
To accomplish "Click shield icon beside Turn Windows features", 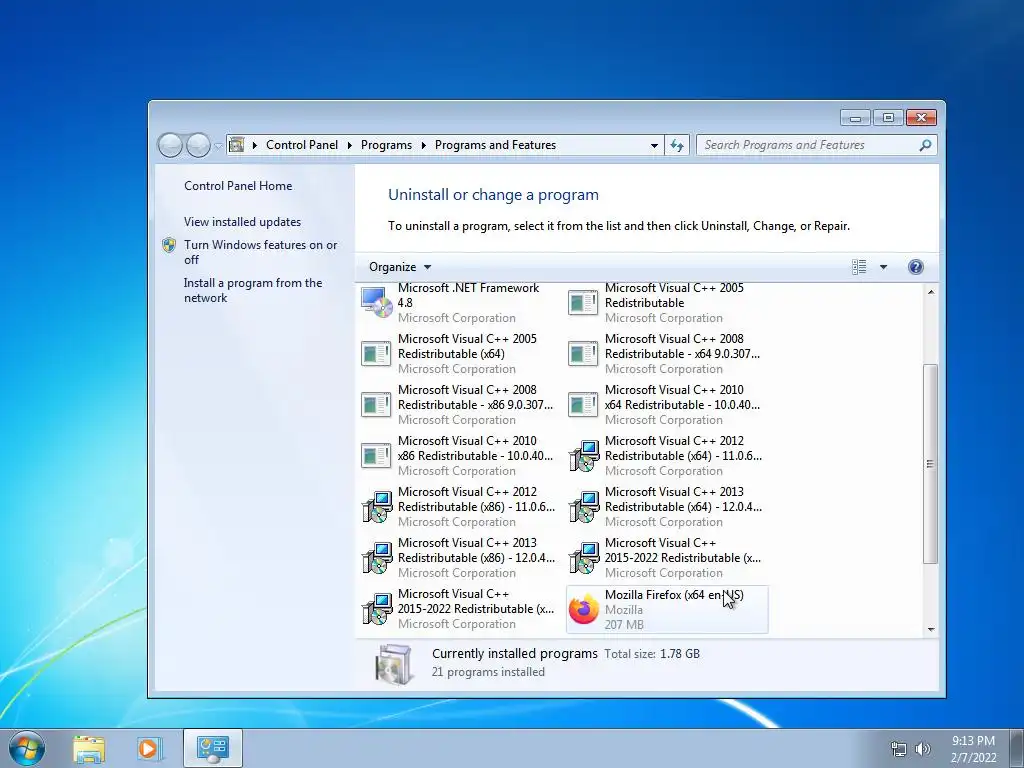I will point(169,245).
